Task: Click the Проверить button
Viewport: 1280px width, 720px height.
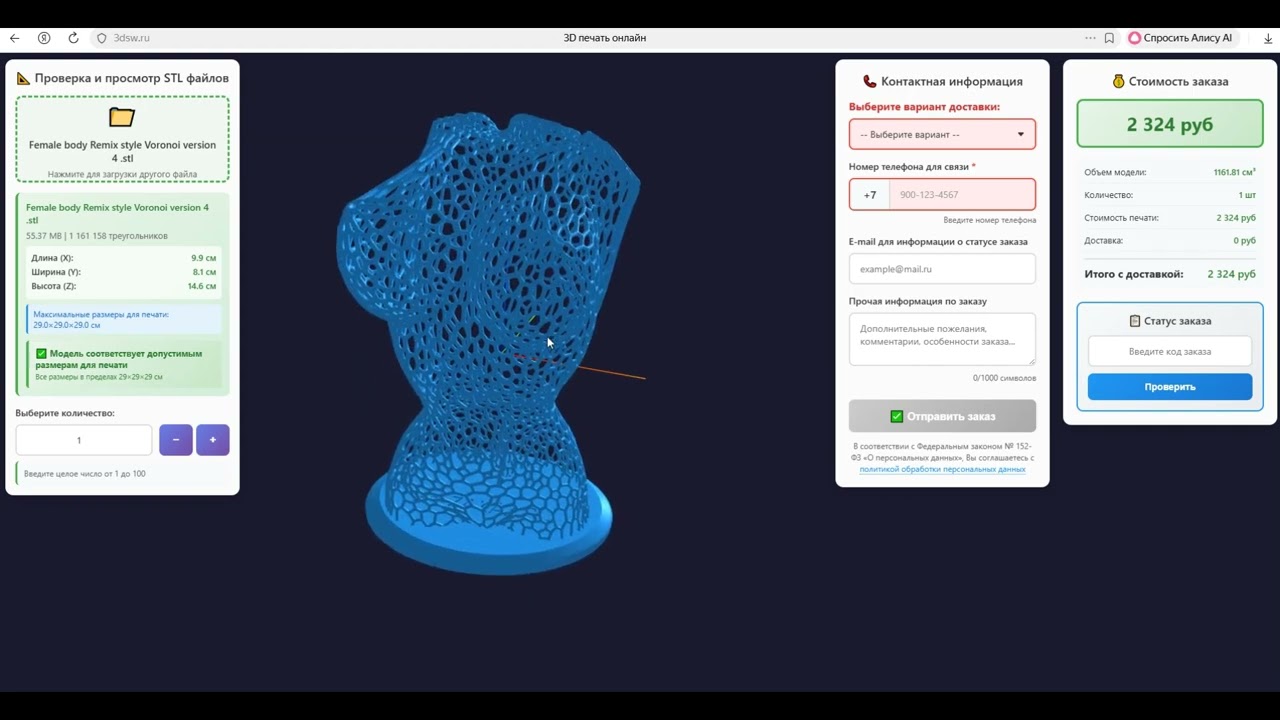Action: click(x=1170, y=387)
